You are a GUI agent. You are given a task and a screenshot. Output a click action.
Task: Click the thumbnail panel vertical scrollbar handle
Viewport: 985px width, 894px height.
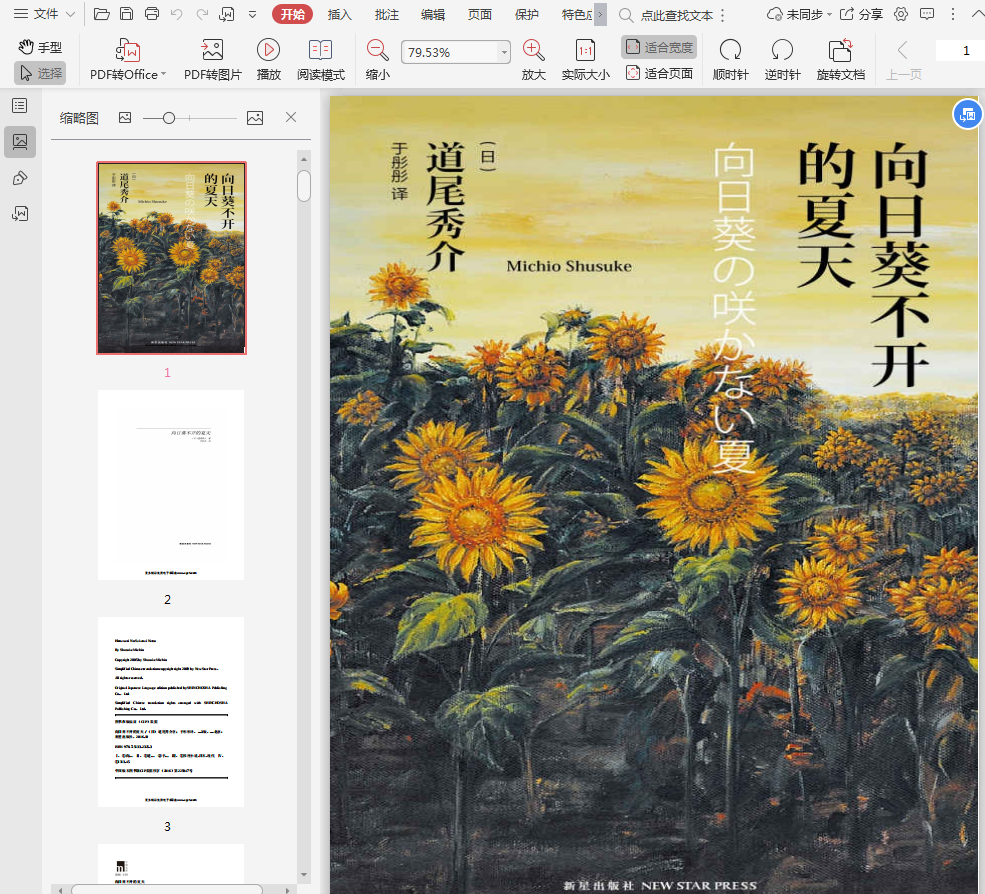pyautogui.click(x=304, y=186)
